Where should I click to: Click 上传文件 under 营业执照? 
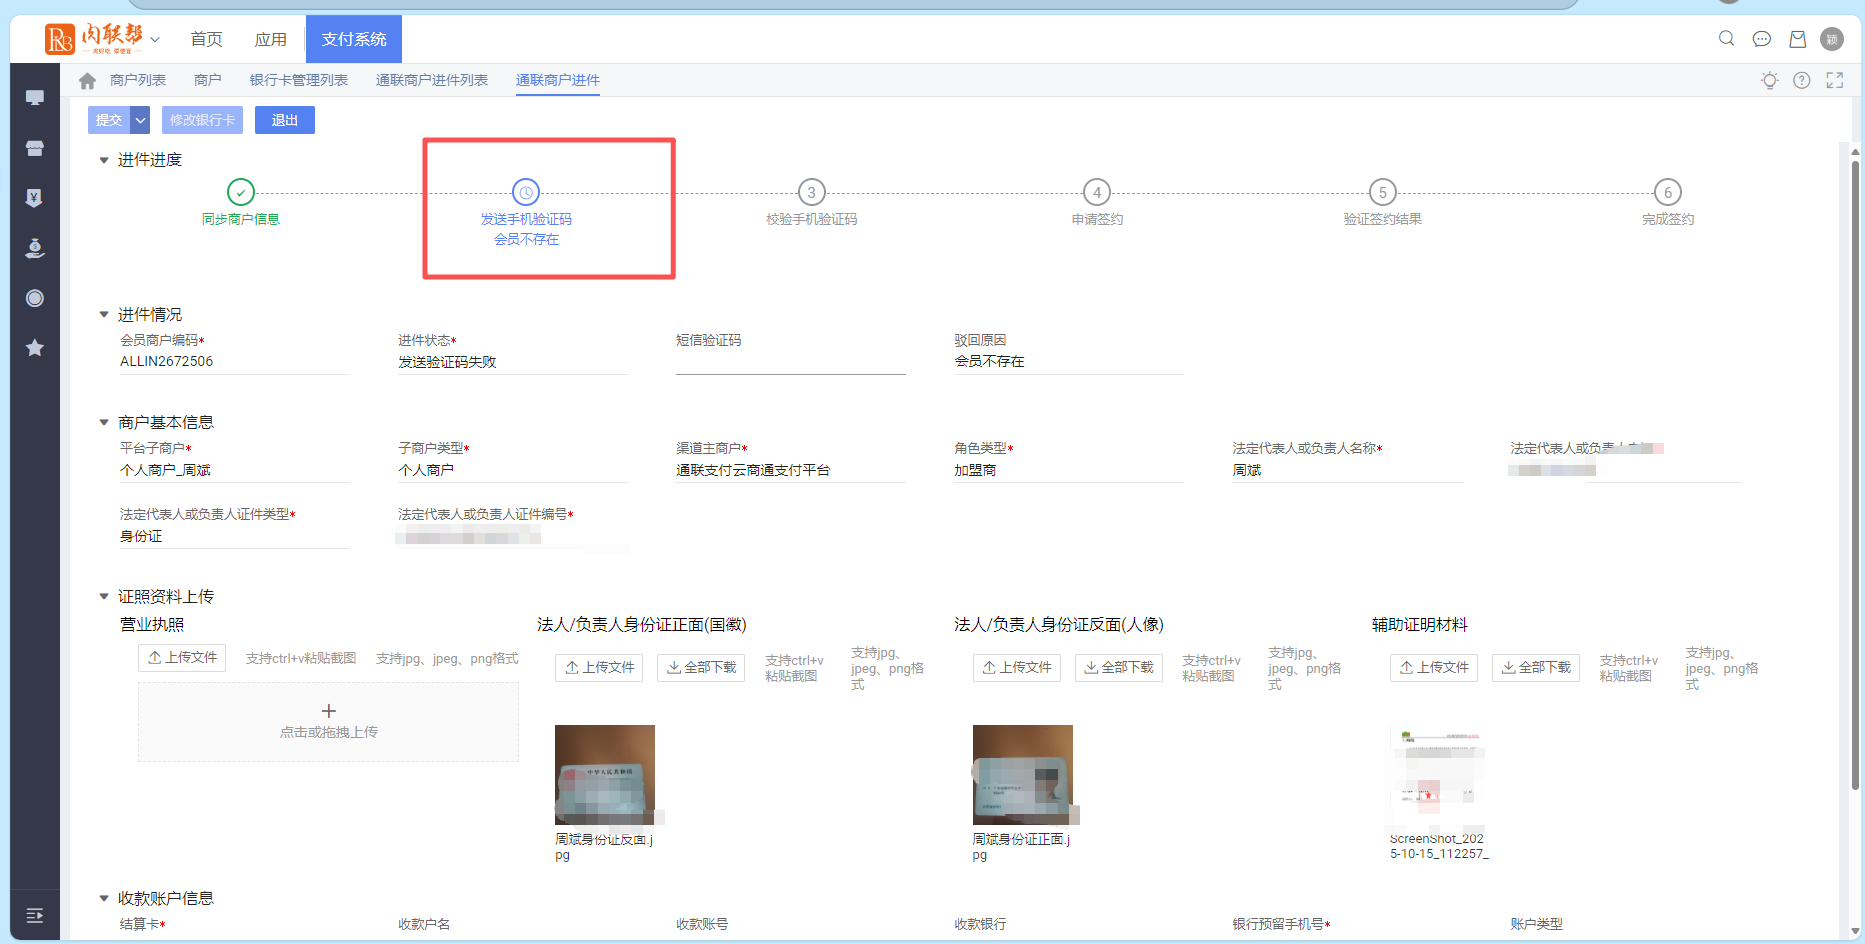[182, 658]
